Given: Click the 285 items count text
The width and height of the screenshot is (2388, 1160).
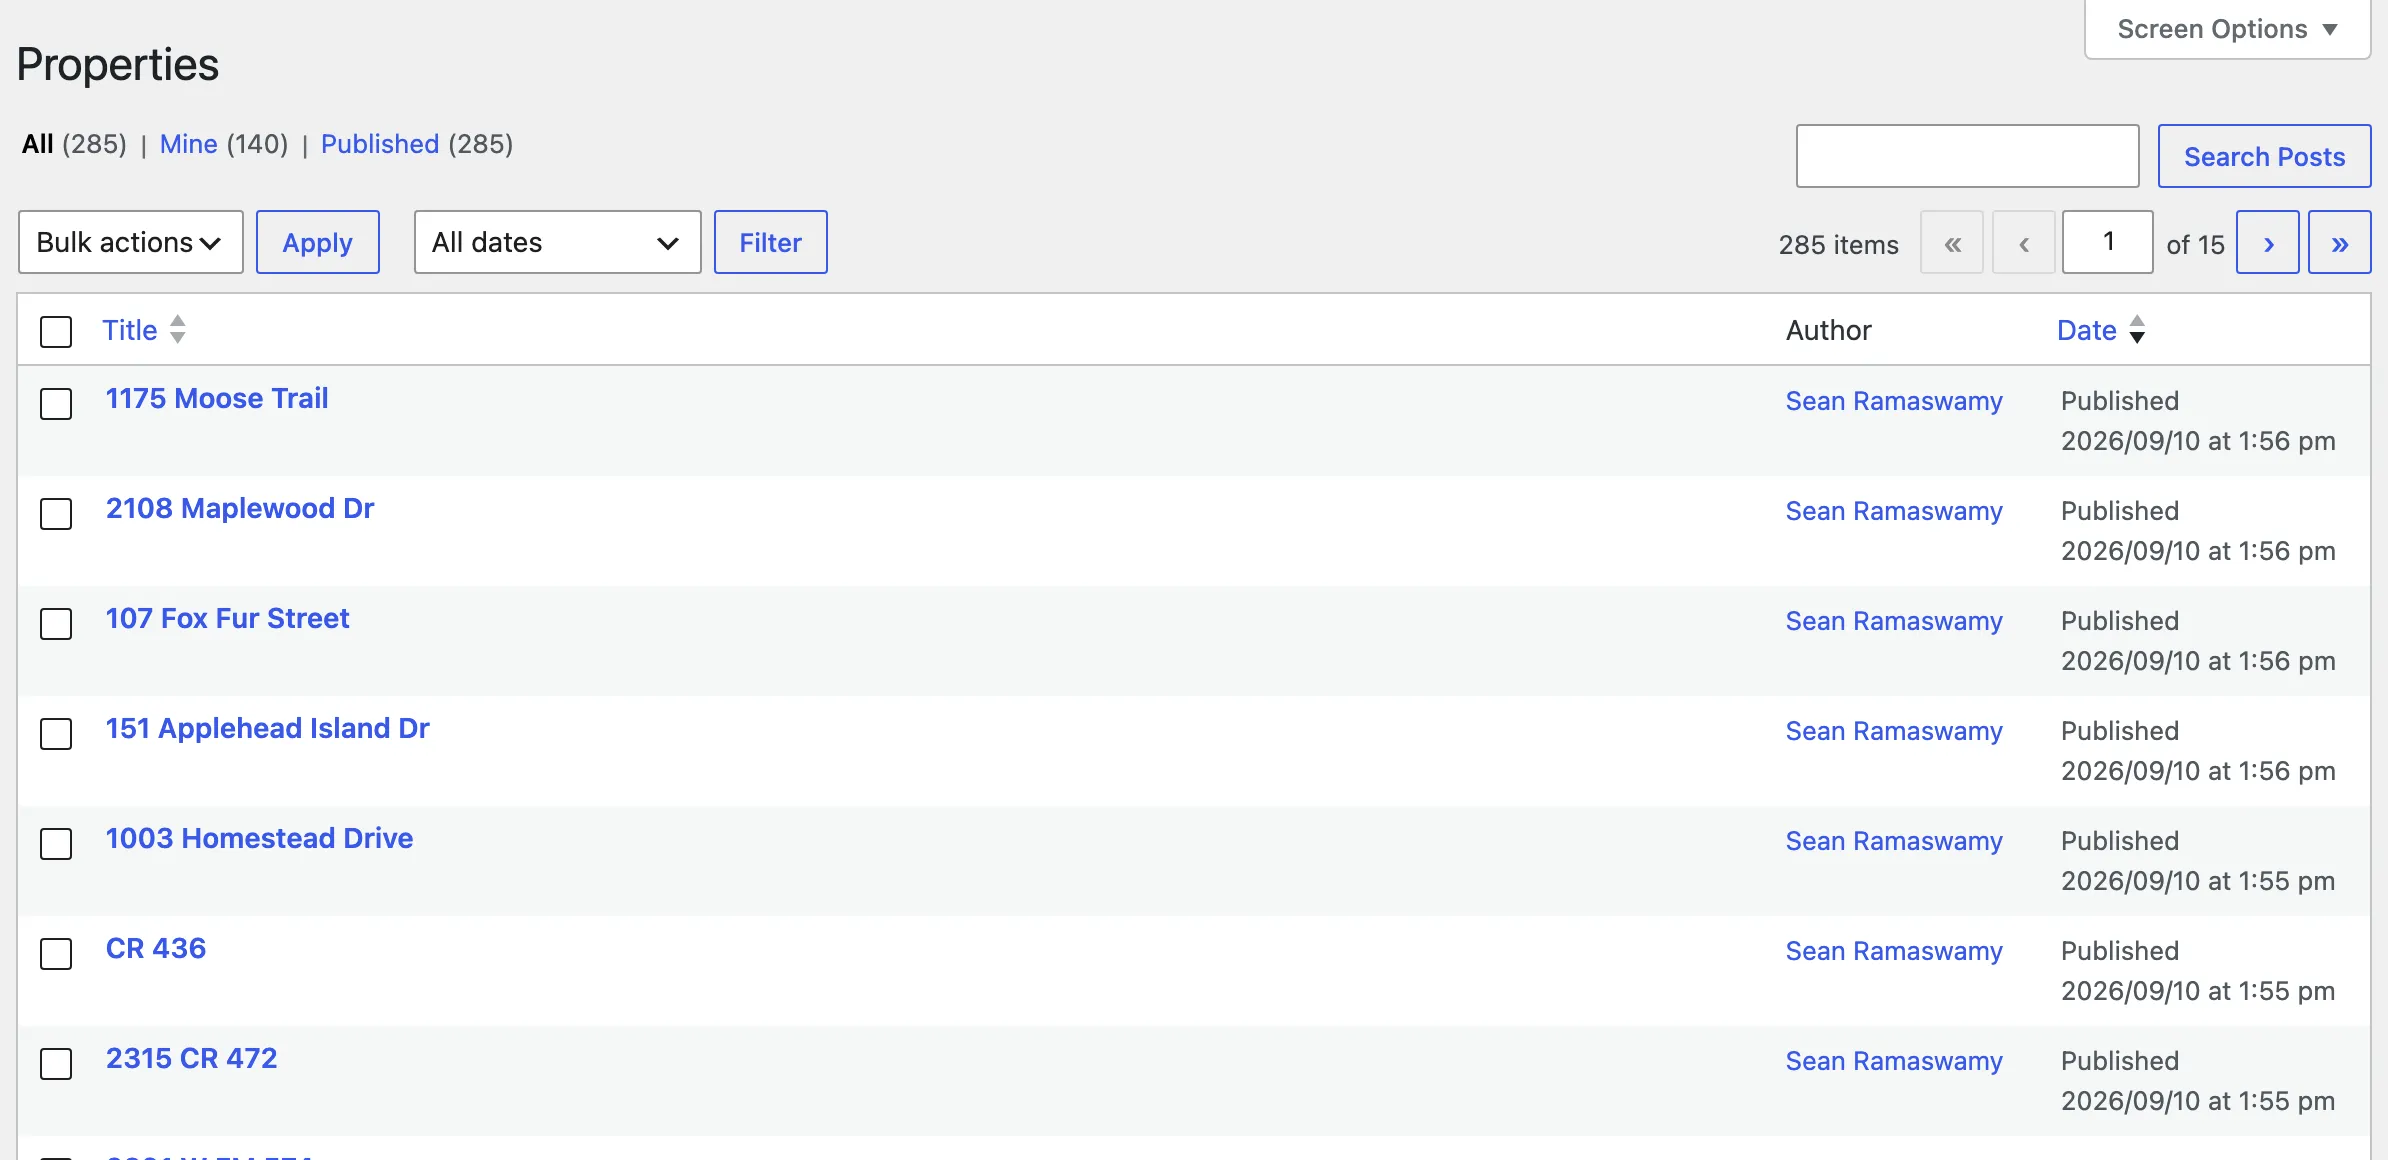Looking at the screenshot, I should click(1838, 244).
